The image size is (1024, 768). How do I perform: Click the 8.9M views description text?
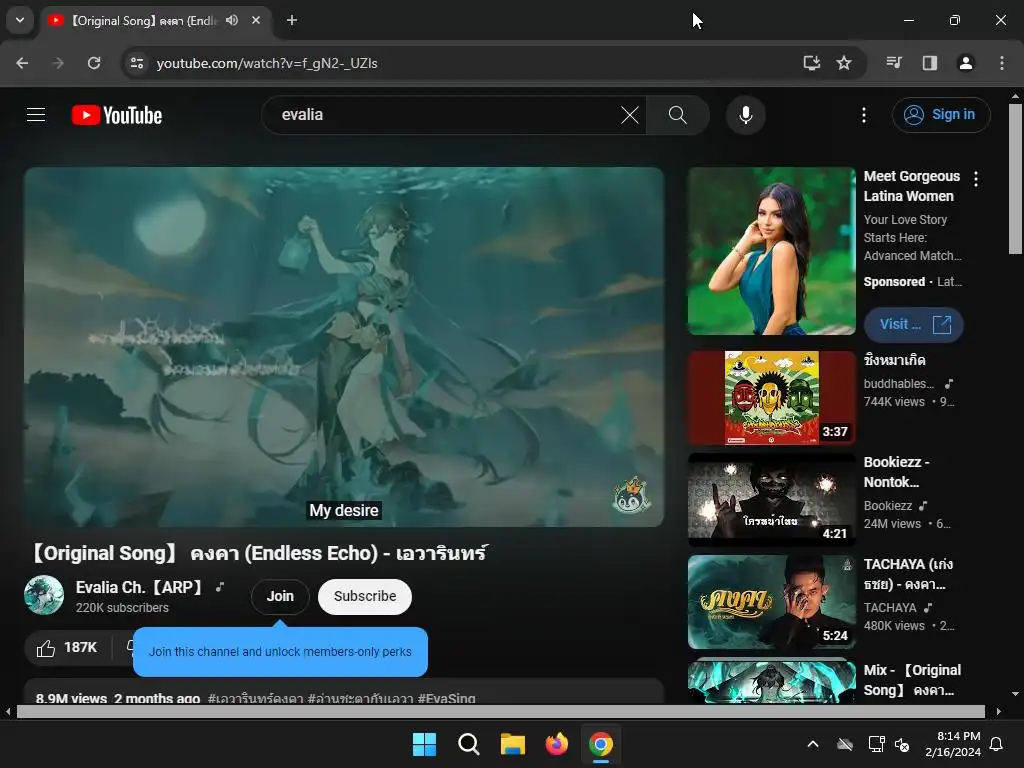pyautogui.click(x=71, y=697)
